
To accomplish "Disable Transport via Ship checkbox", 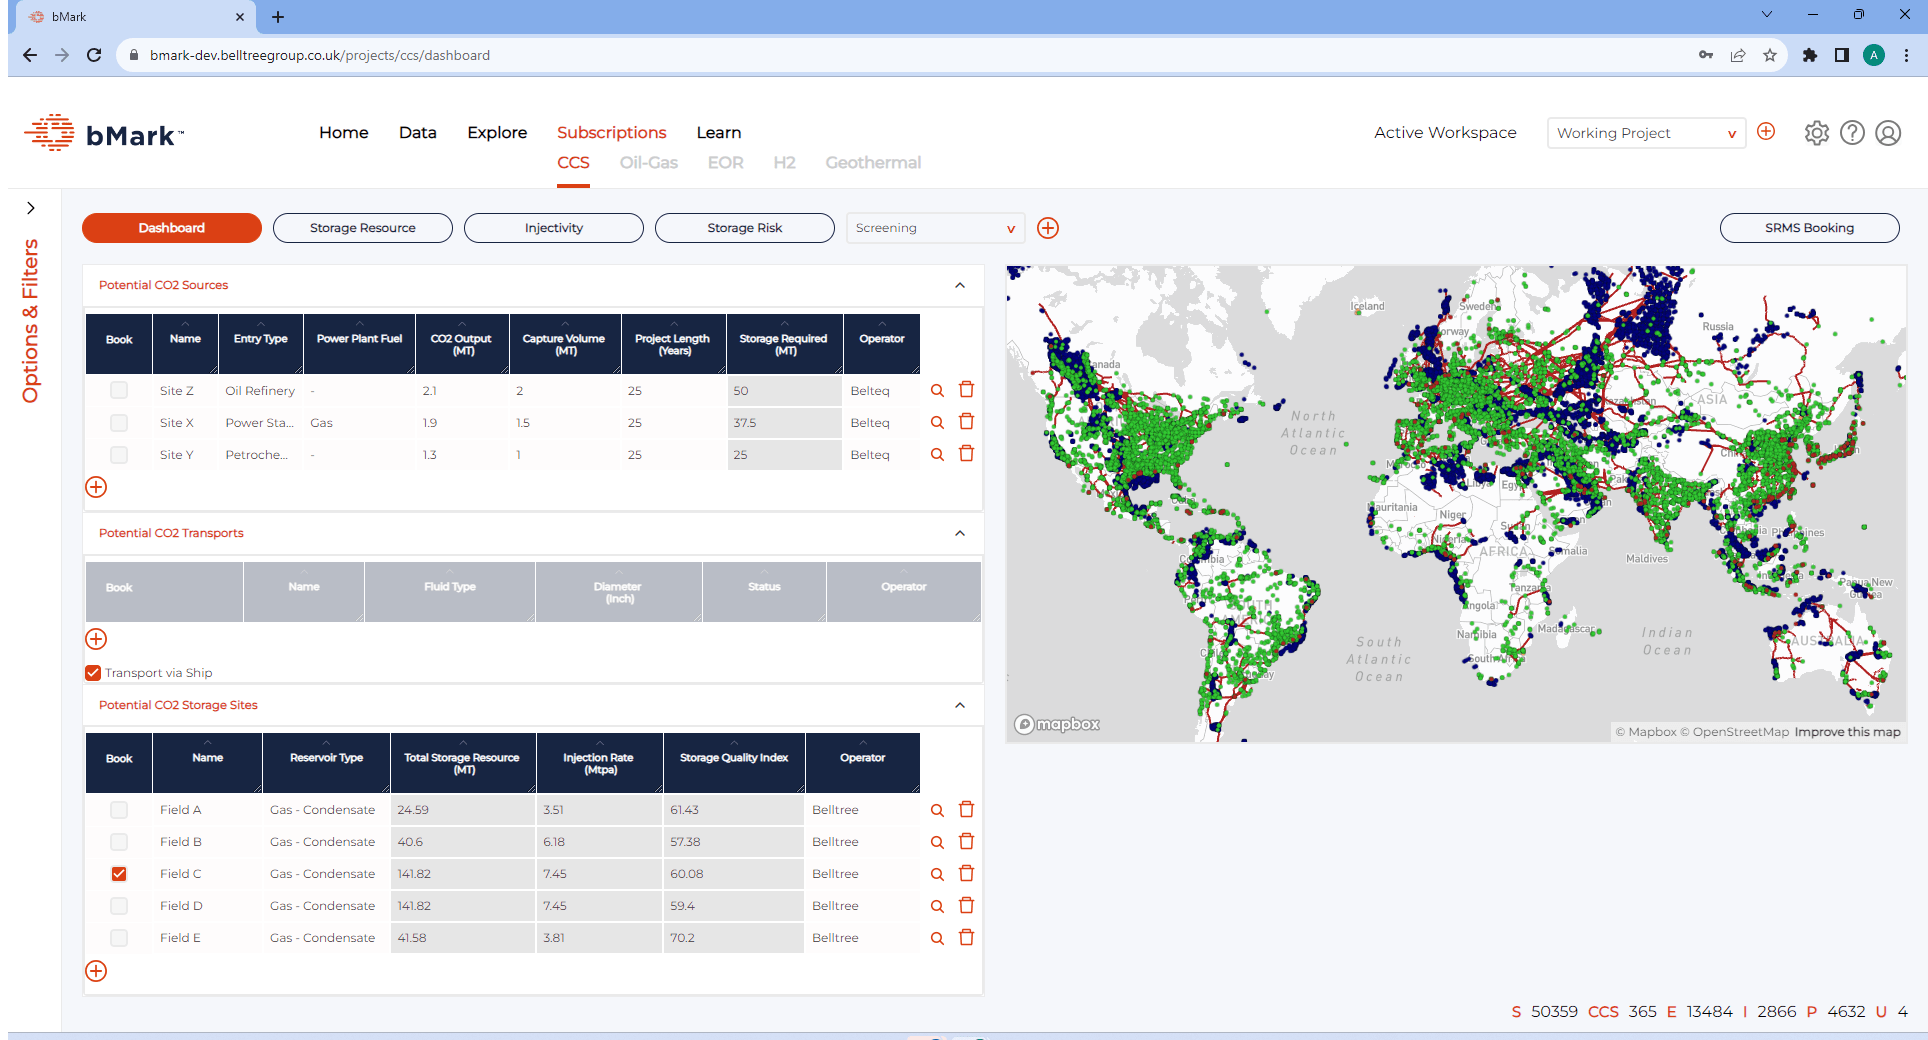I will coord(93,673).
